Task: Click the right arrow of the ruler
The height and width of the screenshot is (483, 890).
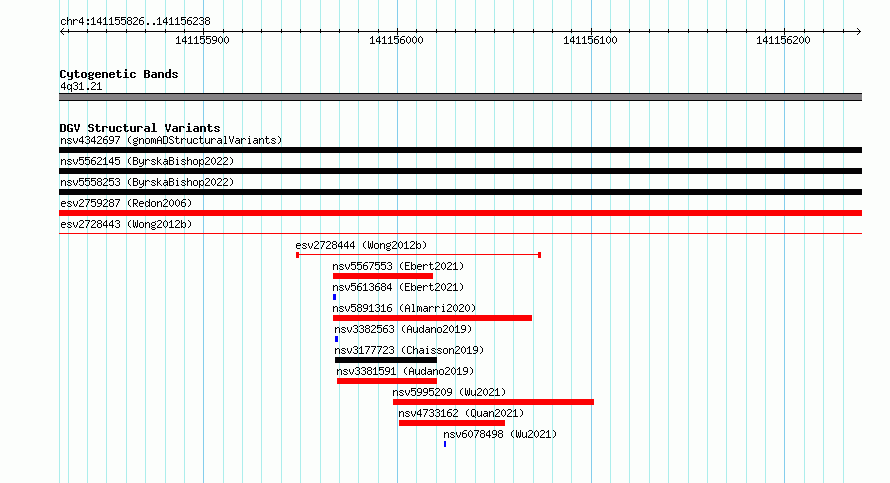Action: pyautogui.click(x=859, y=32)
